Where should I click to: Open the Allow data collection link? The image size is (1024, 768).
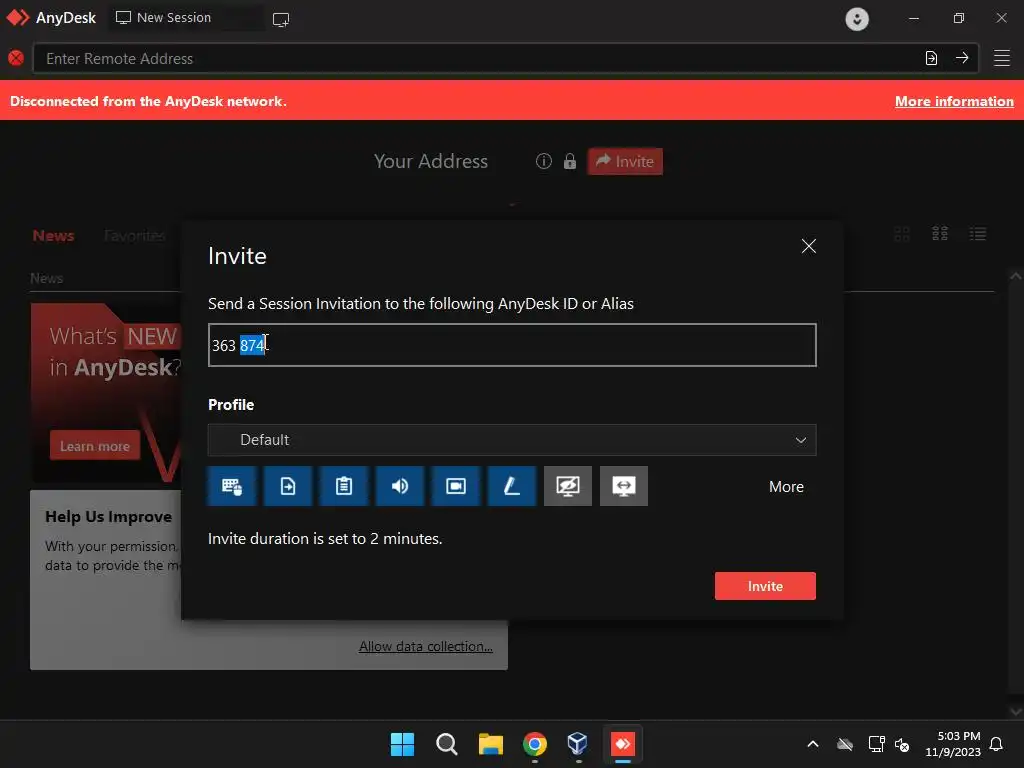[x=426, y=647]
